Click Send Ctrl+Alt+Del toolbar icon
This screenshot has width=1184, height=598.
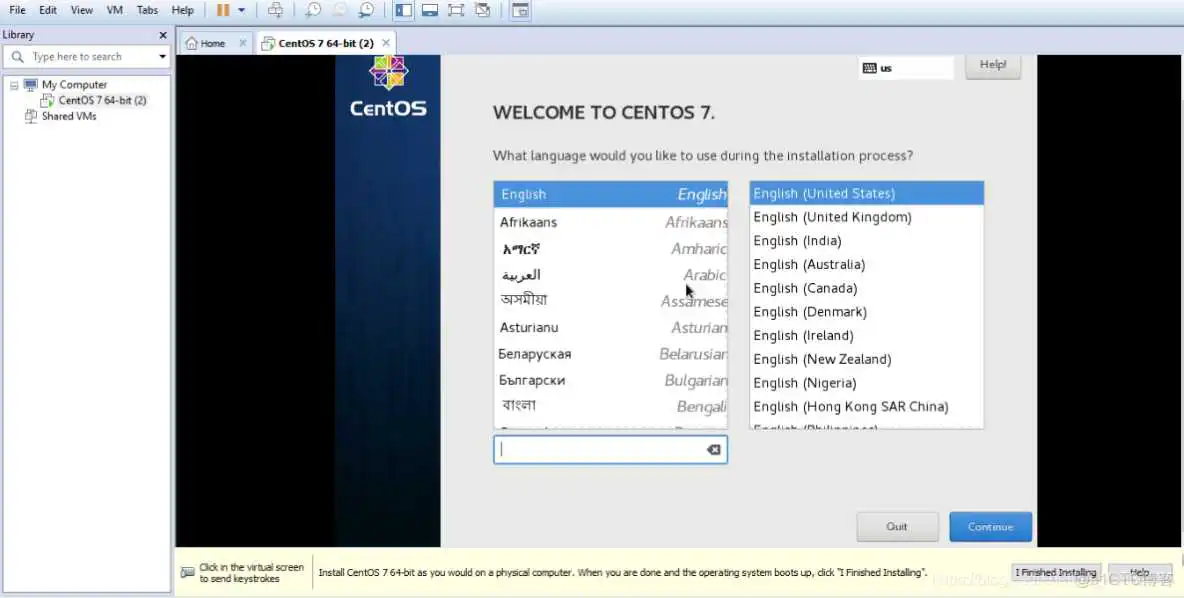click(x=275, y=10)
